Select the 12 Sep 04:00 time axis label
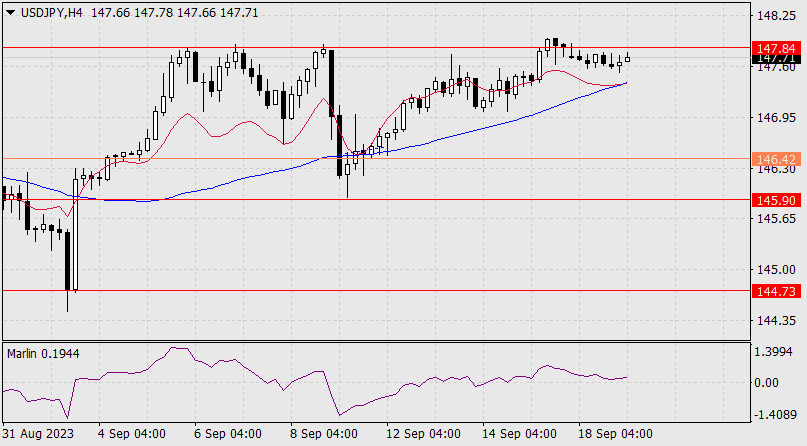807x446 pixels. tap(424, 434)
